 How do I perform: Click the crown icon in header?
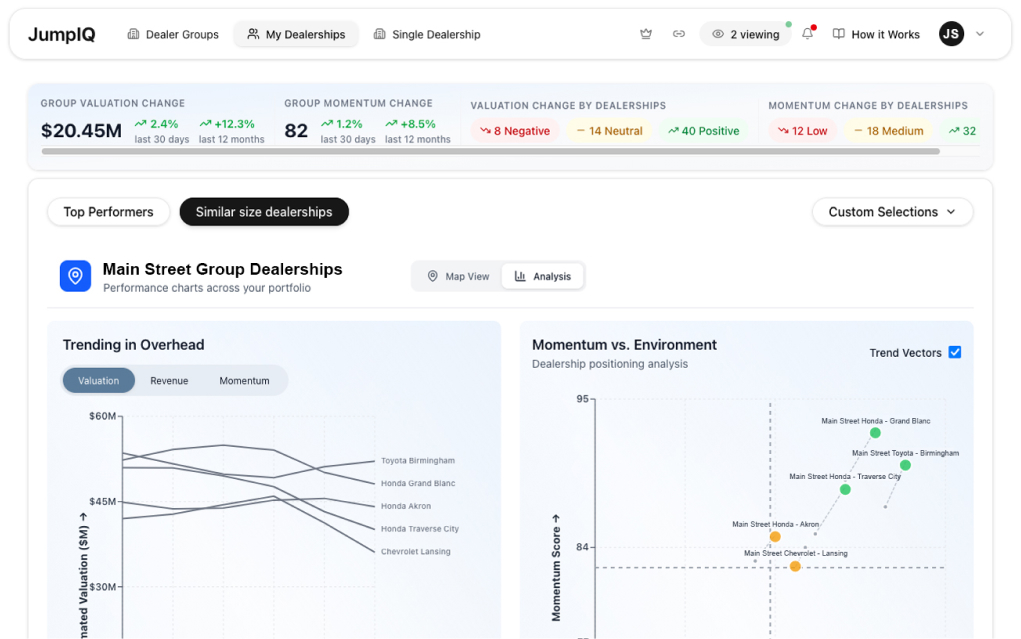click(x=646, y=34)
